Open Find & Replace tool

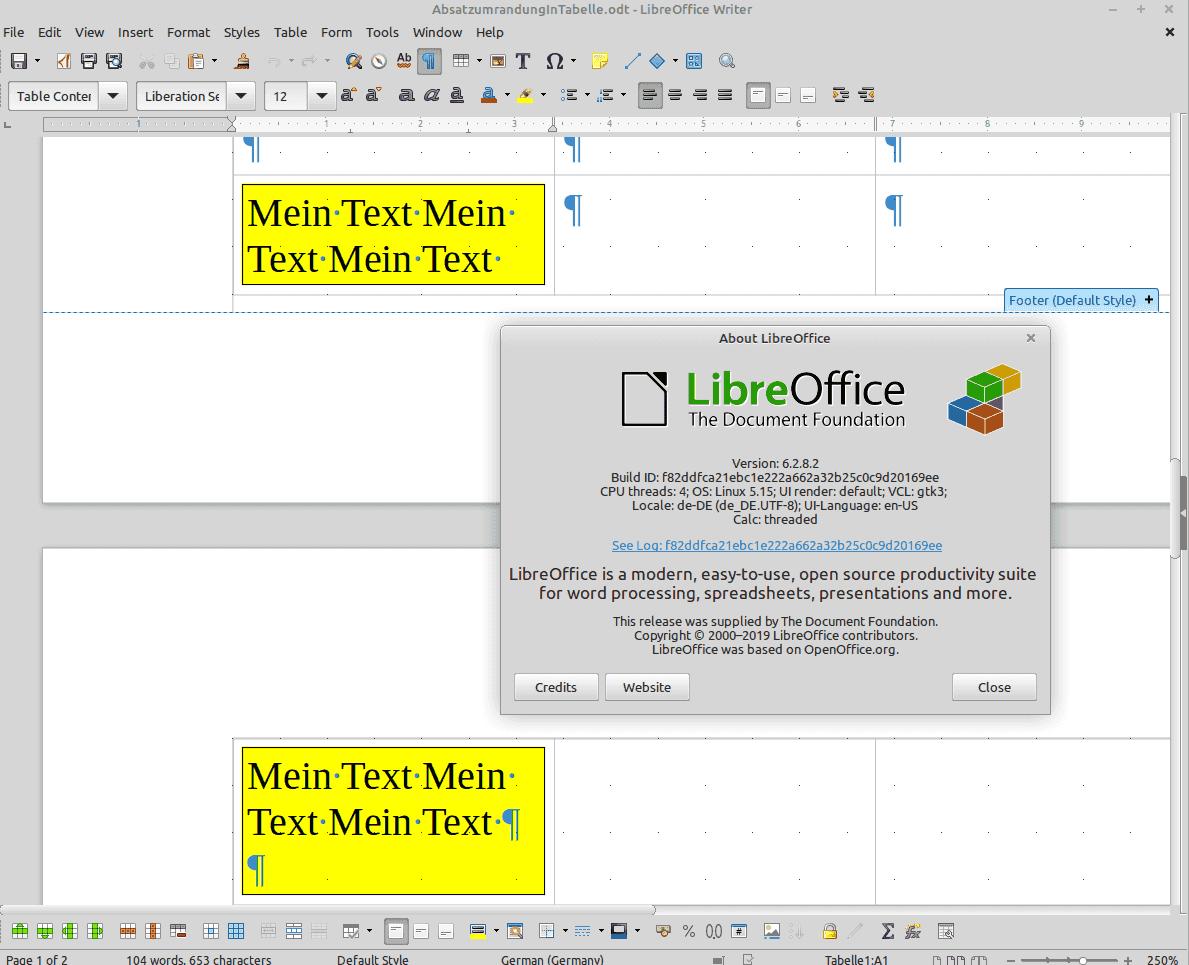[x=353, y=61]
